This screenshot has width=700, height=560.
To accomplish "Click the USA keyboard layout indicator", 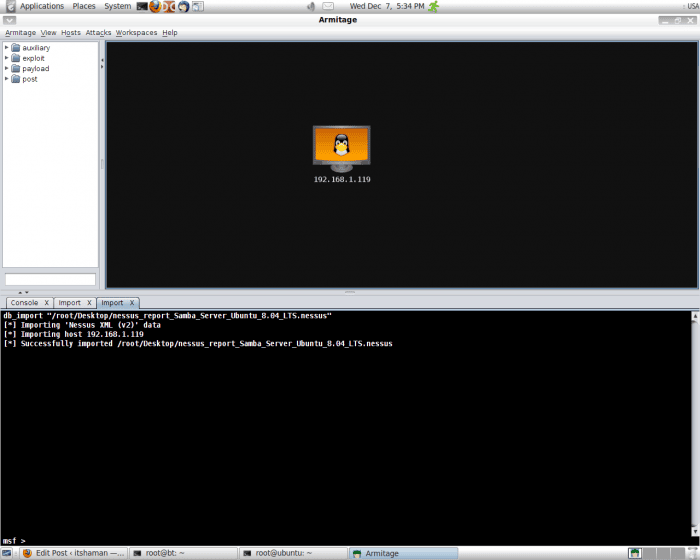I will pos(693,6).
